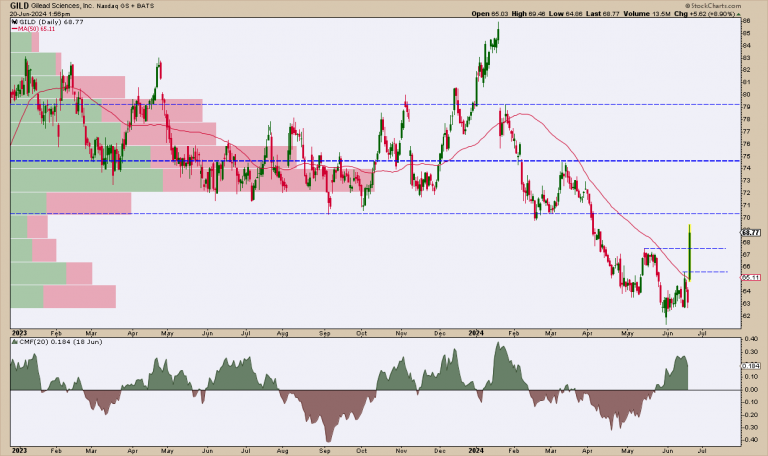
Task: Select the Gilead Sciences, Inc. company name
Action: coord(61,6)
